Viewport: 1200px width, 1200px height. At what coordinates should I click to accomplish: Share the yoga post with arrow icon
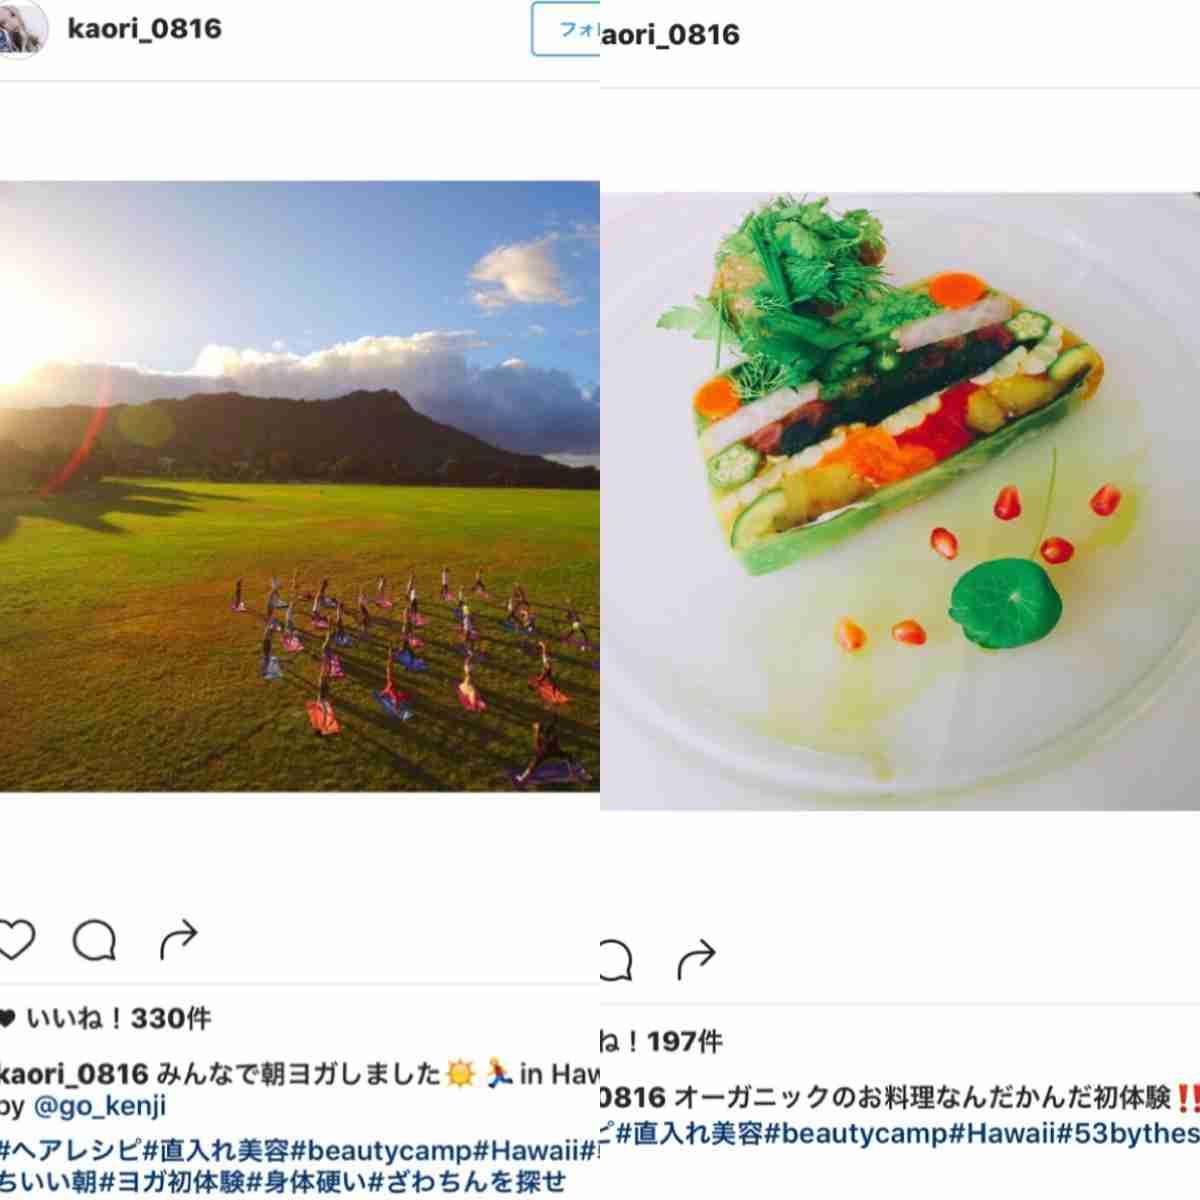tap(178, 940)
